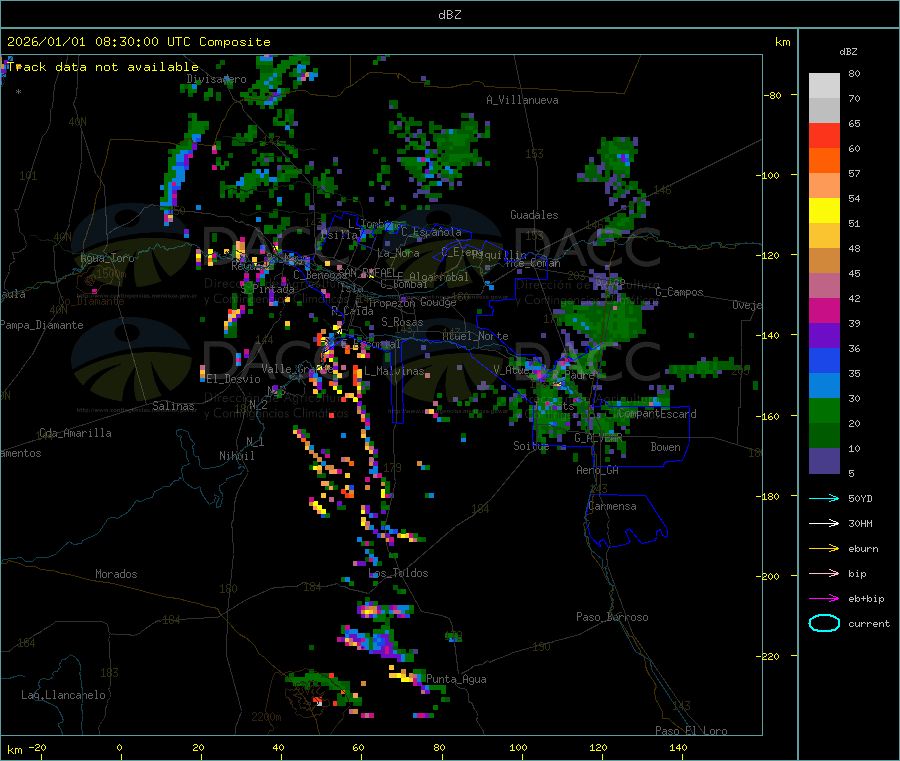Click the Guadales location label
Viewport: 900px width, 761px height.
coord(534,215)
